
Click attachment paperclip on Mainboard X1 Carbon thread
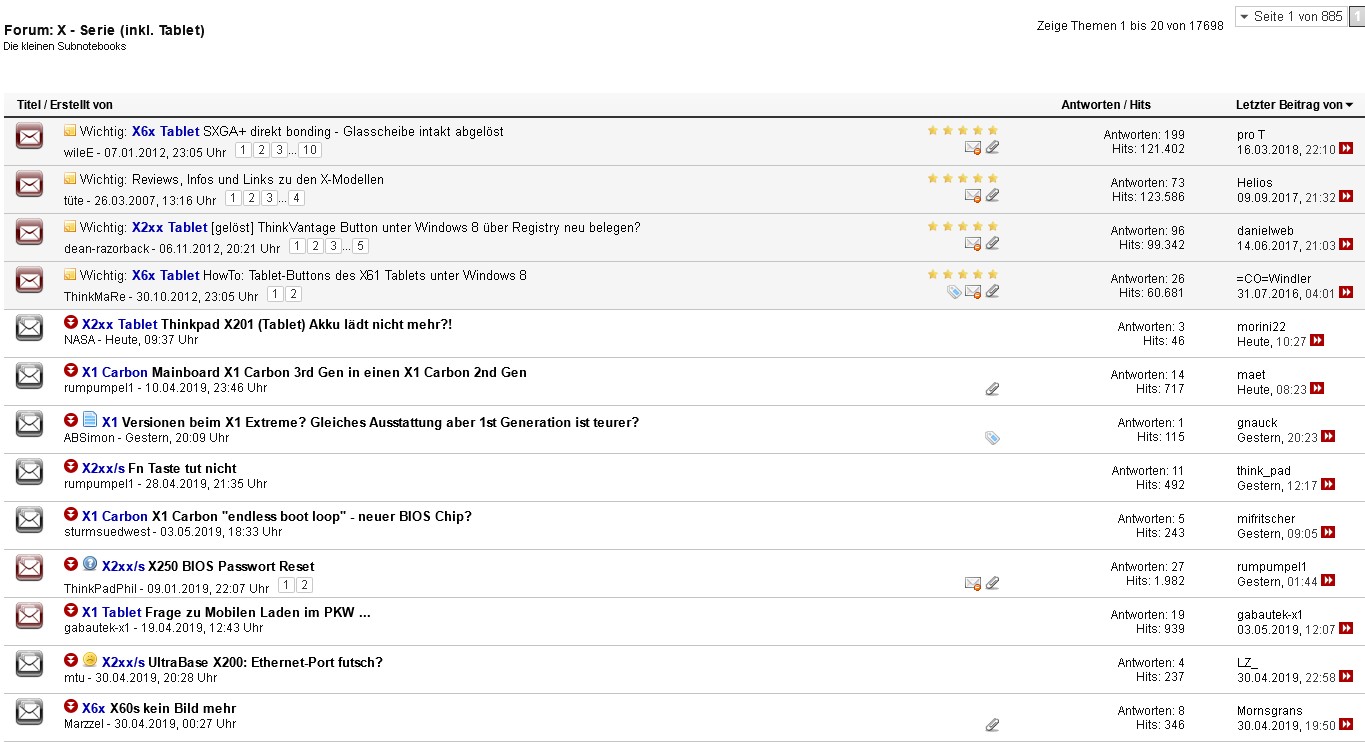(992, 389)
